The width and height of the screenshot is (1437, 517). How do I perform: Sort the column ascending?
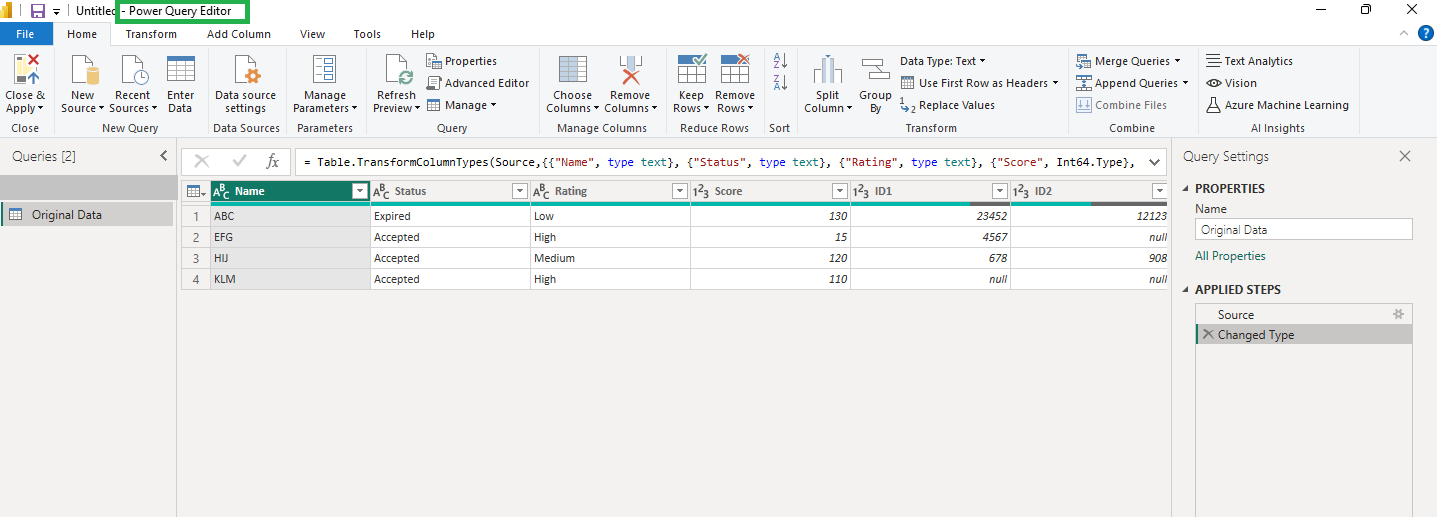(780, 61)
